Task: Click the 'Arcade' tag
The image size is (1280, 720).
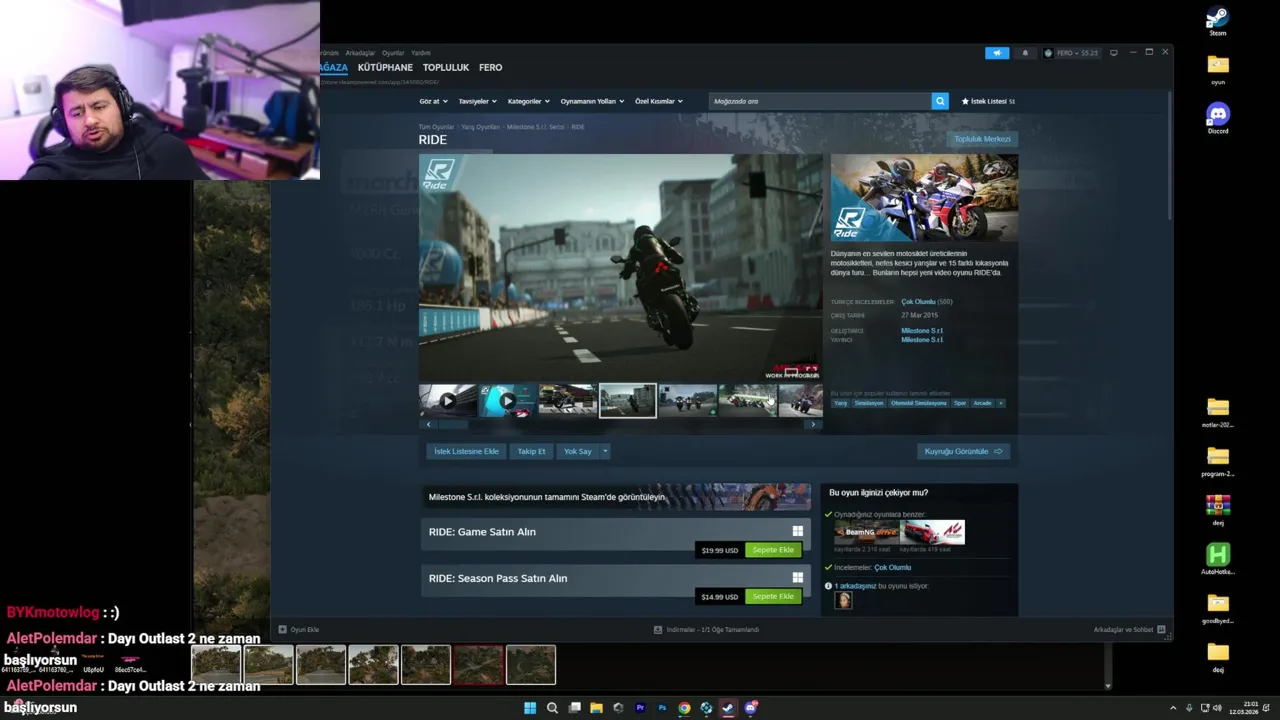Action: click(982, 403)
